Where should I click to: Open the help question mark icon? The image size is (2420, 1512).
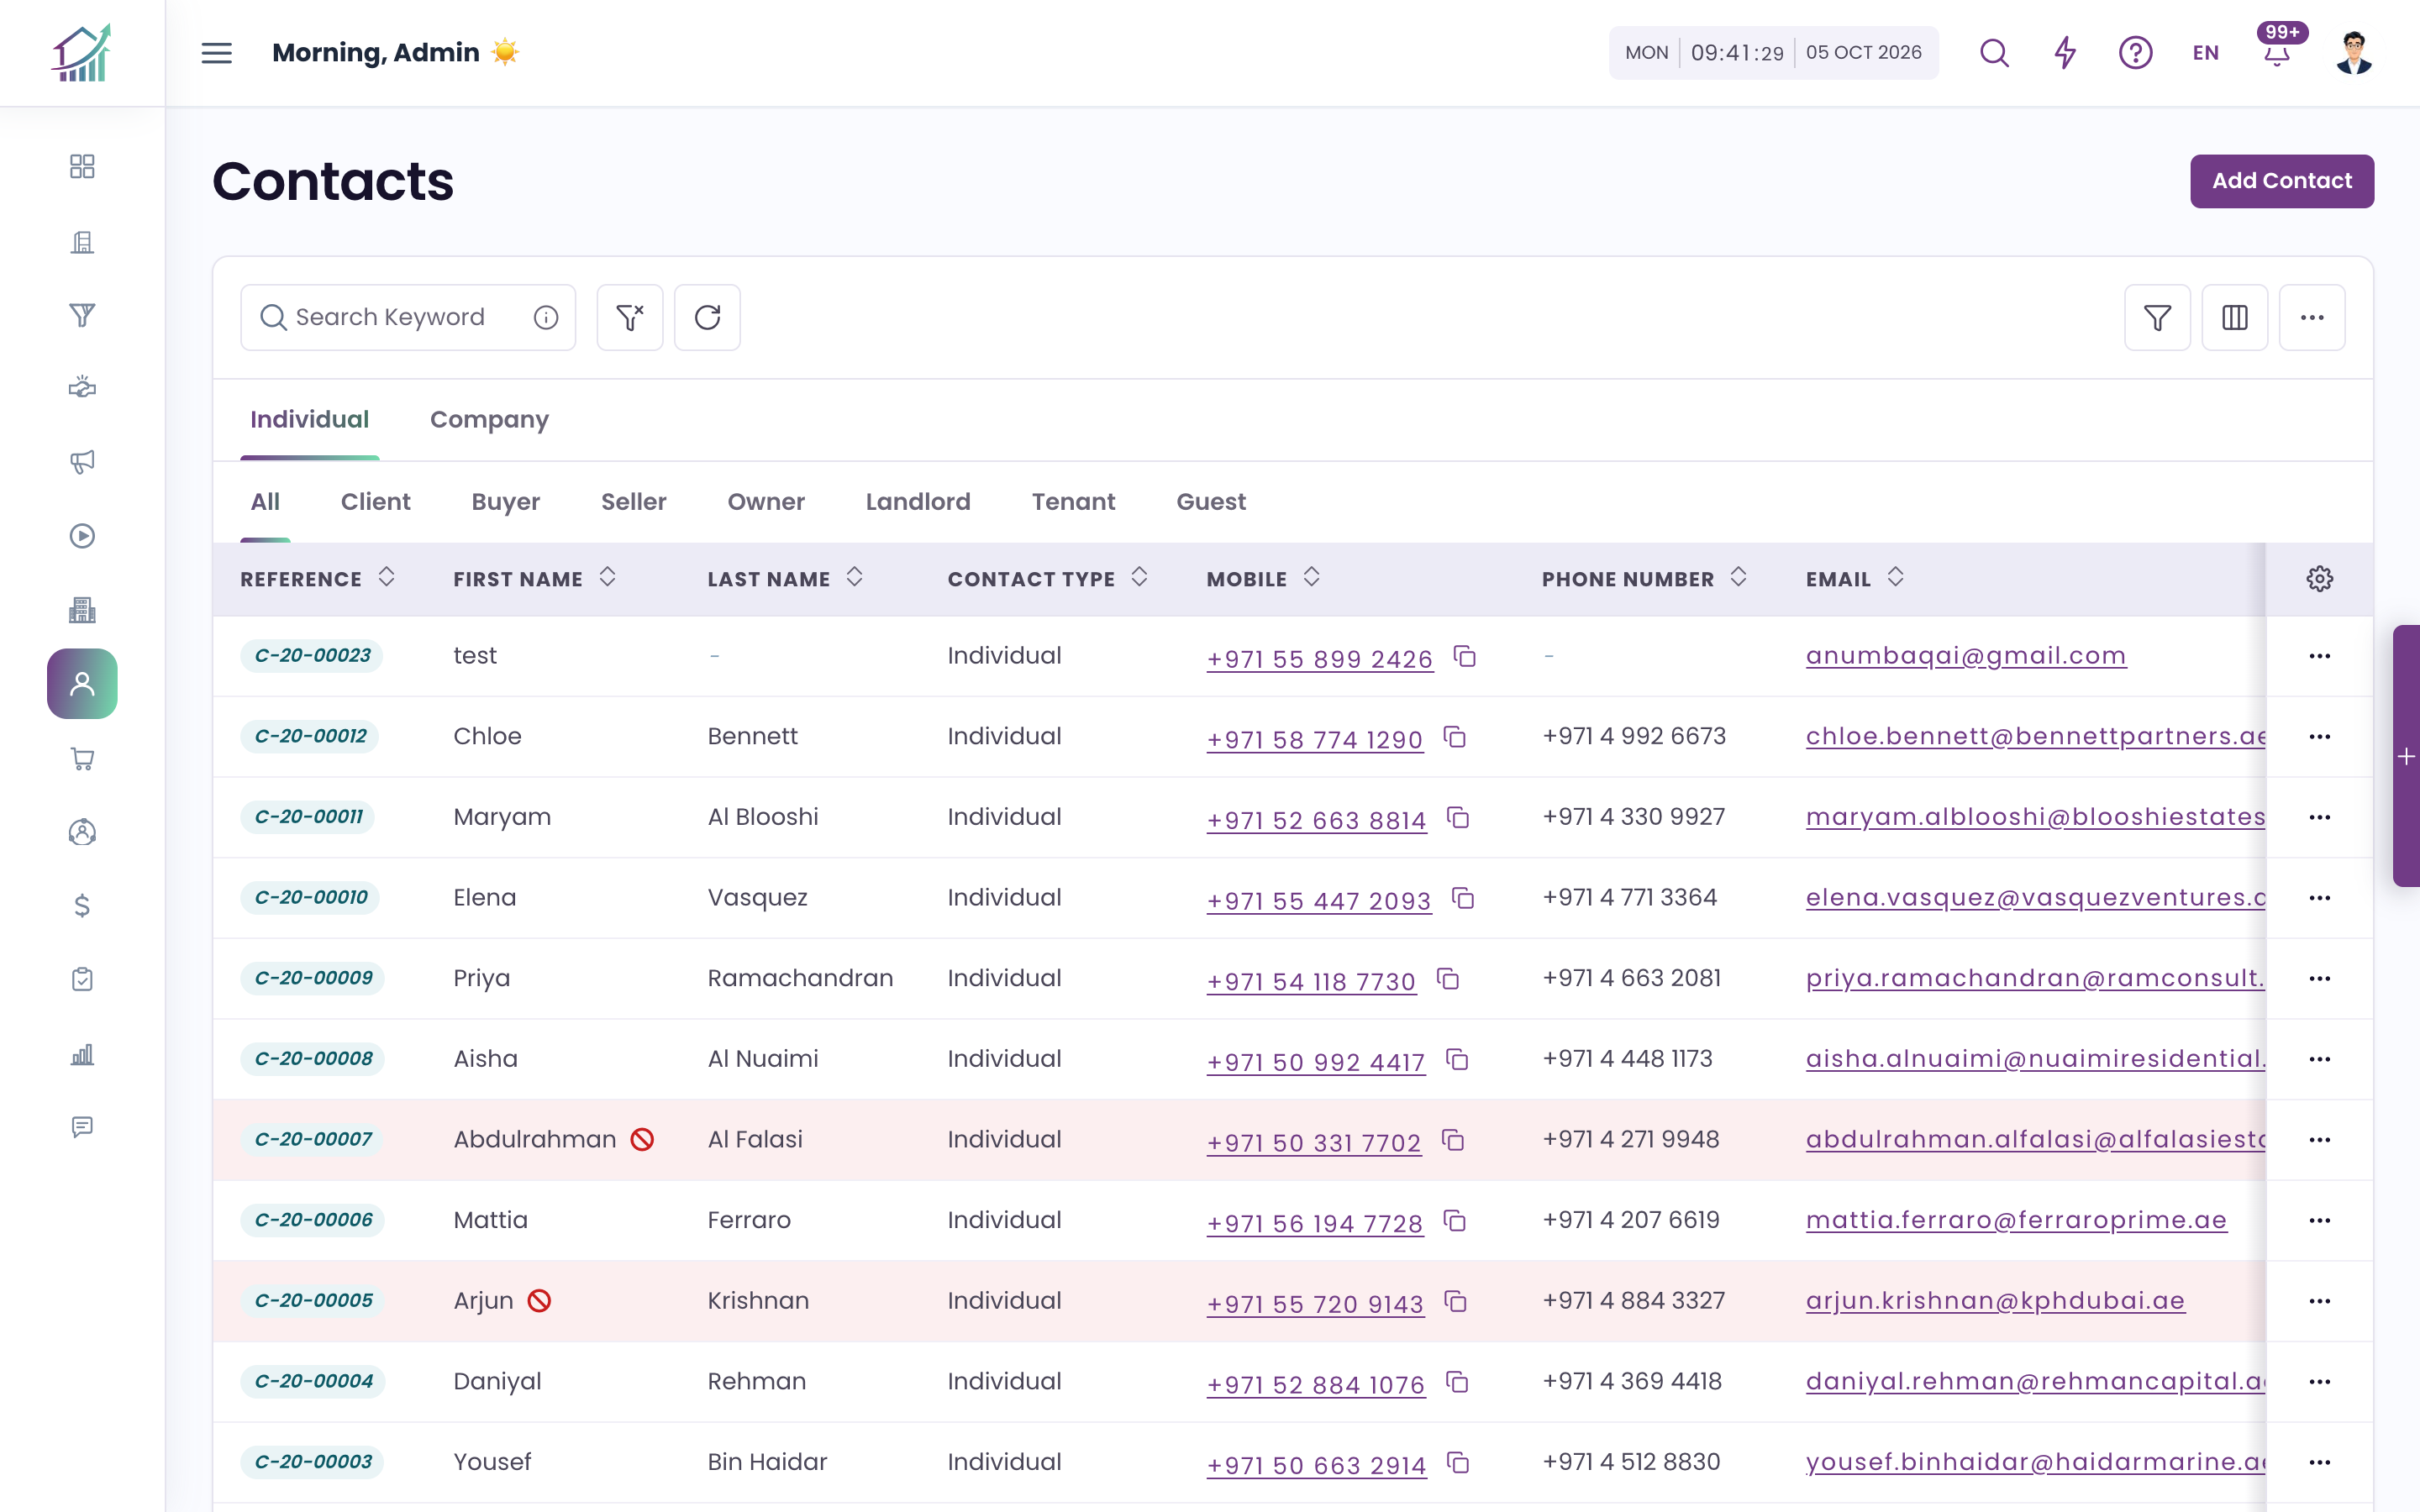2135,53
